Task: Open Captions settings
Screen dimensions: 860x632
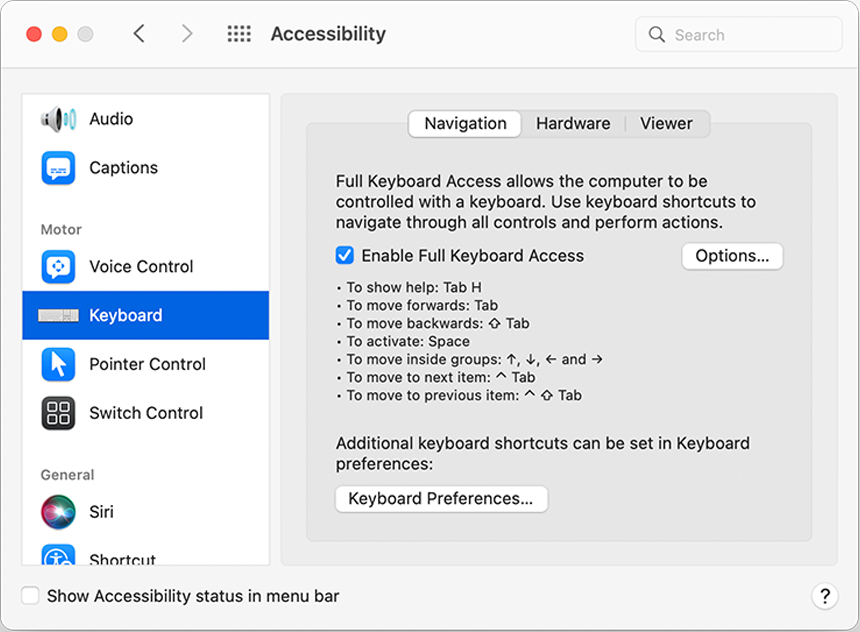Action: click(x=123, y=168)
